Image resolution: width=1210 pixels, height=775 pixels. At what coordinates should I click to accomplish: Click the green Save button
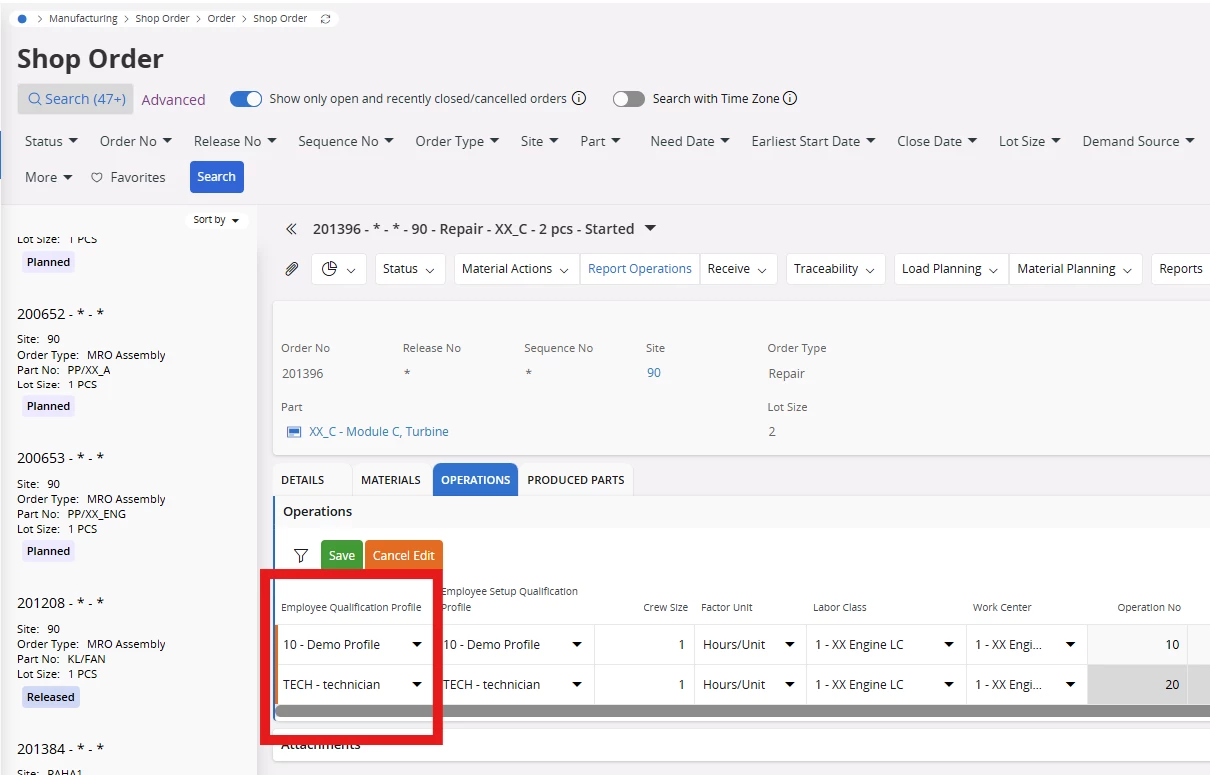tap(342, 556)
